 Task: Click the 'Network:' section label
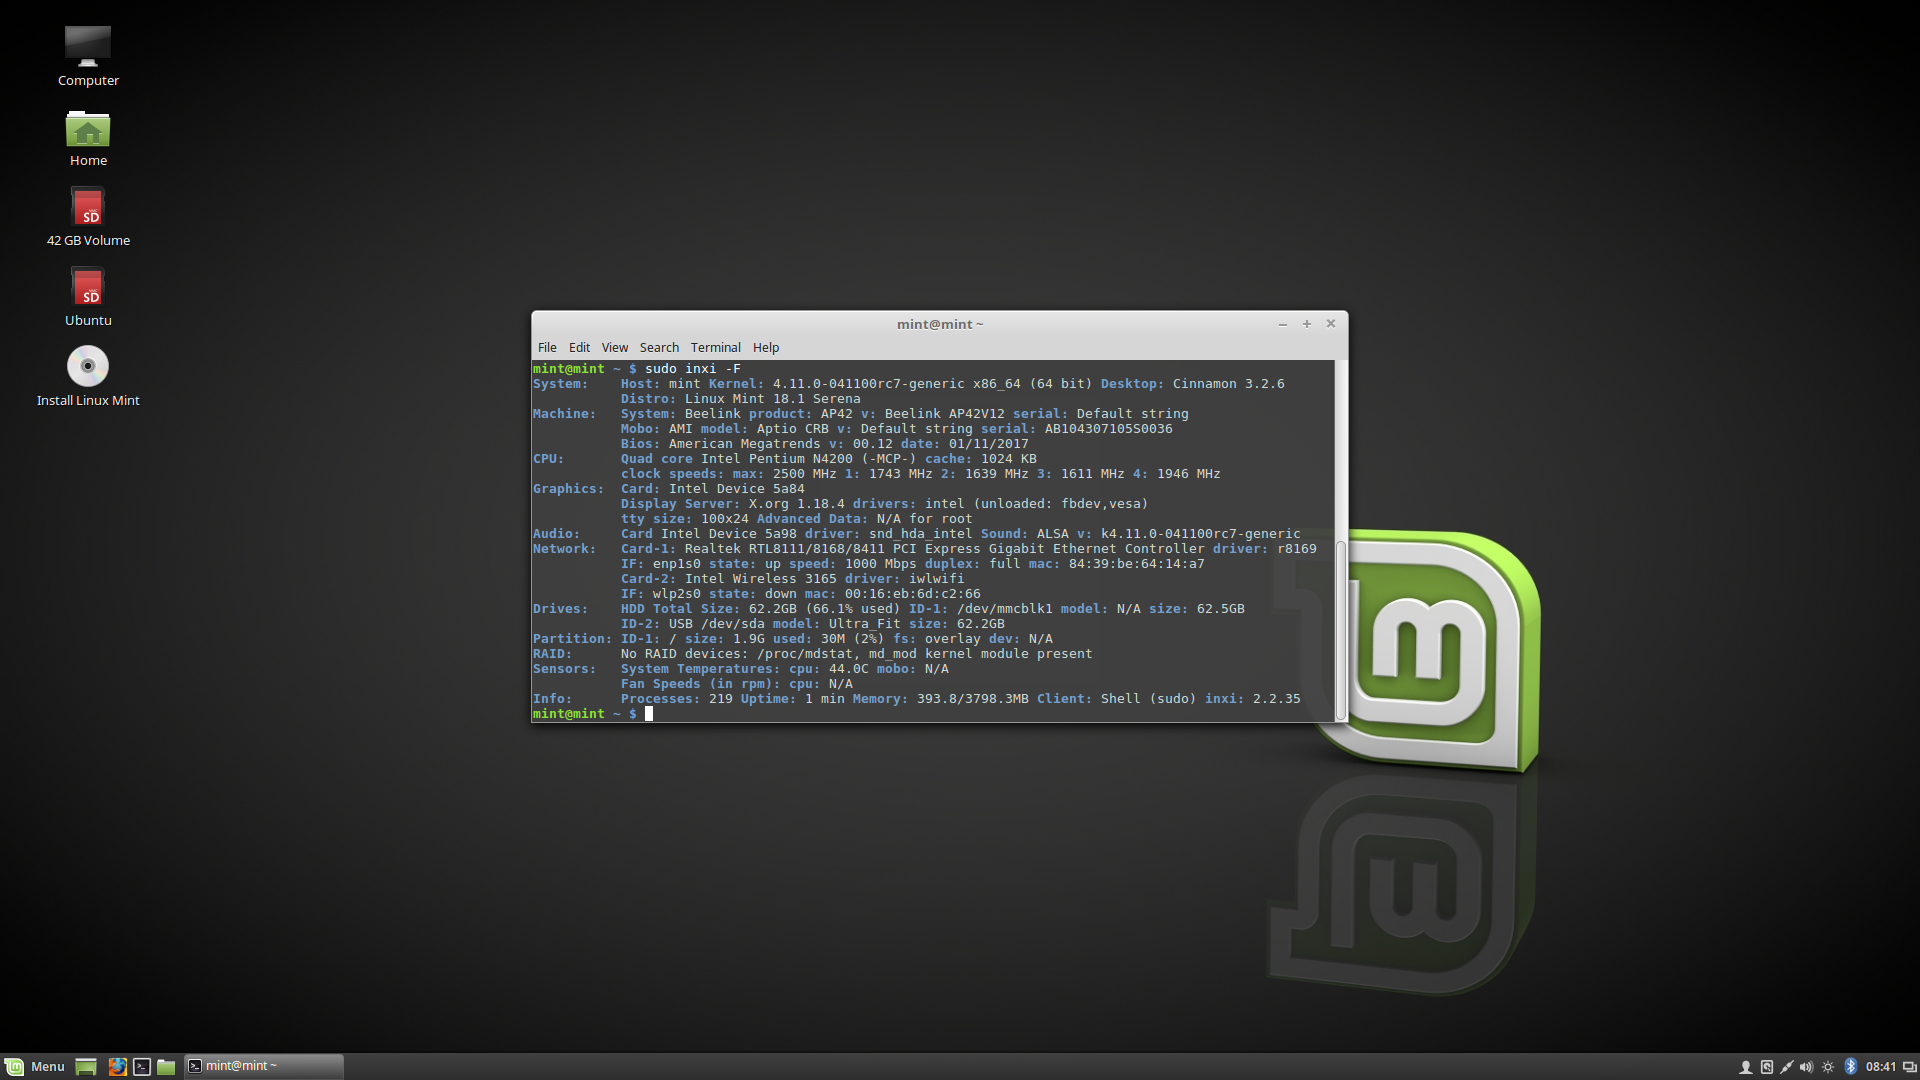[x=565, y=549]
